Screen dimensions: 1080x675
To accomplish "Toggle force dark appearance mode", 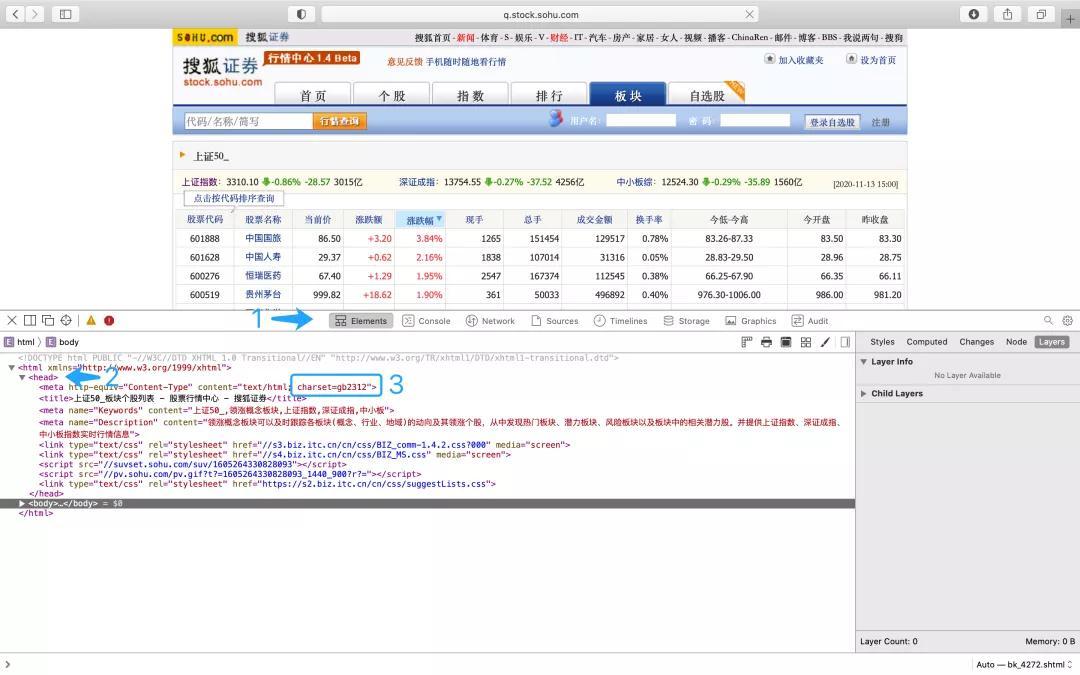I will [x=786, y=342].
